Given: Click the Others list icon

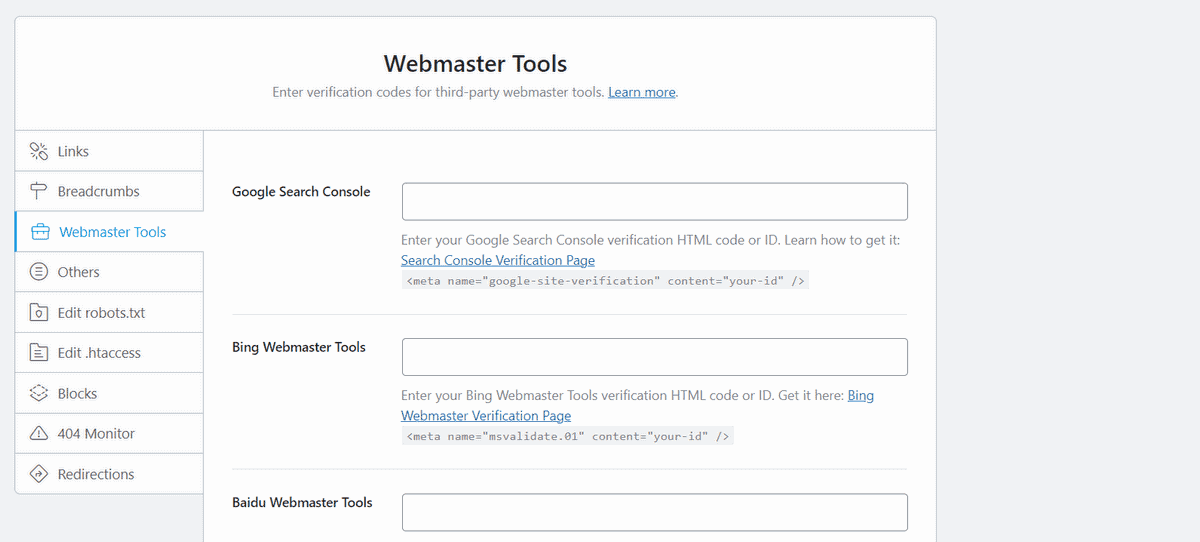Looking at the screenshot, I should [39, 272].
